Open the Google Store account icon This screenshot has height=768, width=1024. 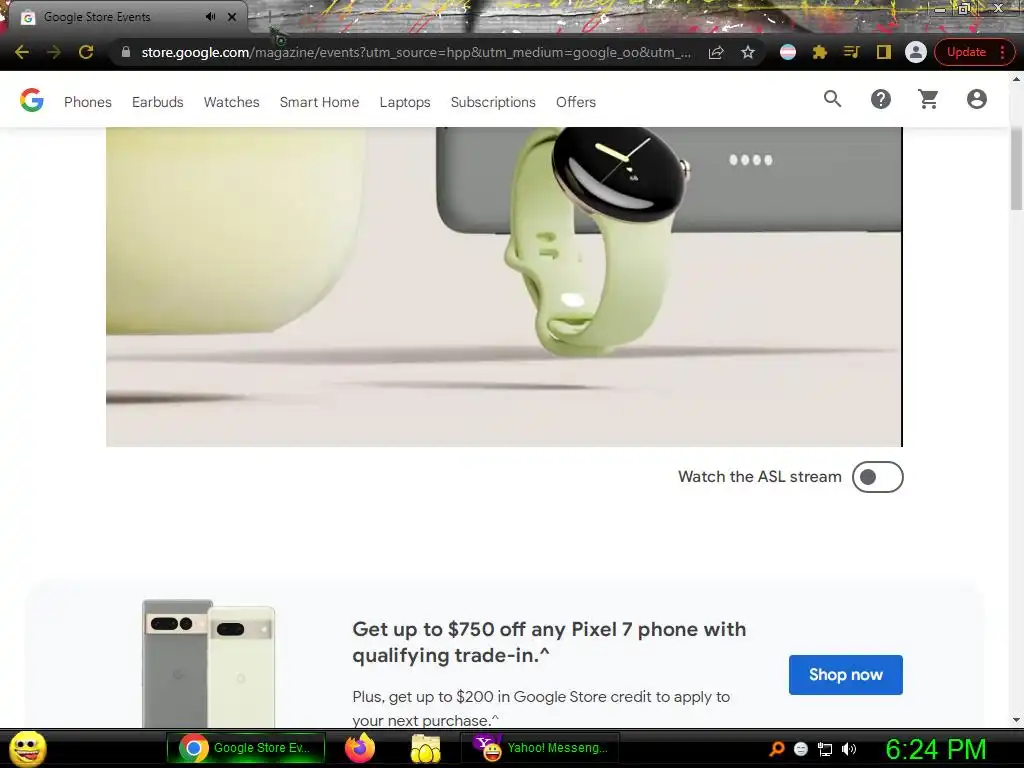coord(976,99)
